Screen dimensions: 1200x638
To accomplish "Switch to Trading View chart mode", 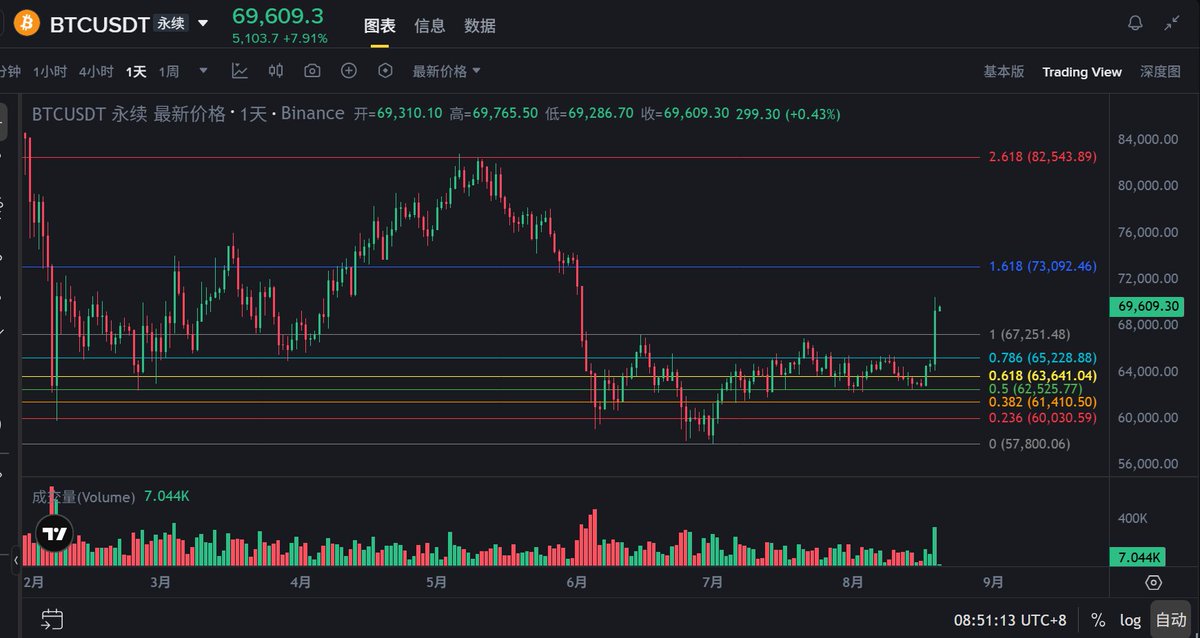I will 1082,72.
